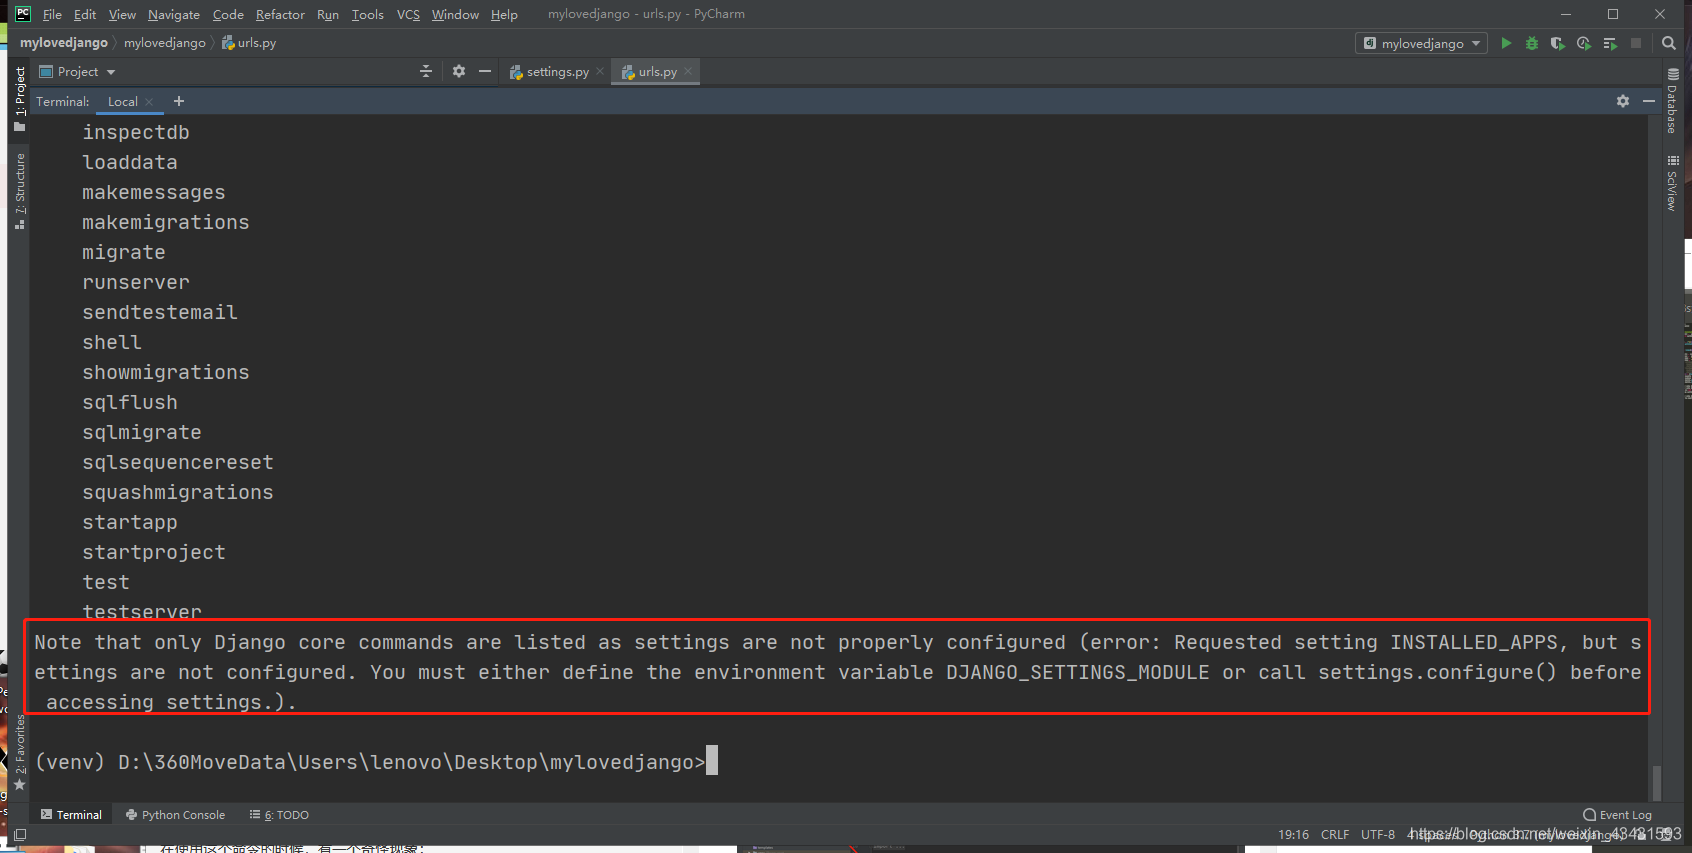The width and height of the screenshot is (1692, 853).
Task: Open the Event Log
Action: click(x=1618, y=815)
